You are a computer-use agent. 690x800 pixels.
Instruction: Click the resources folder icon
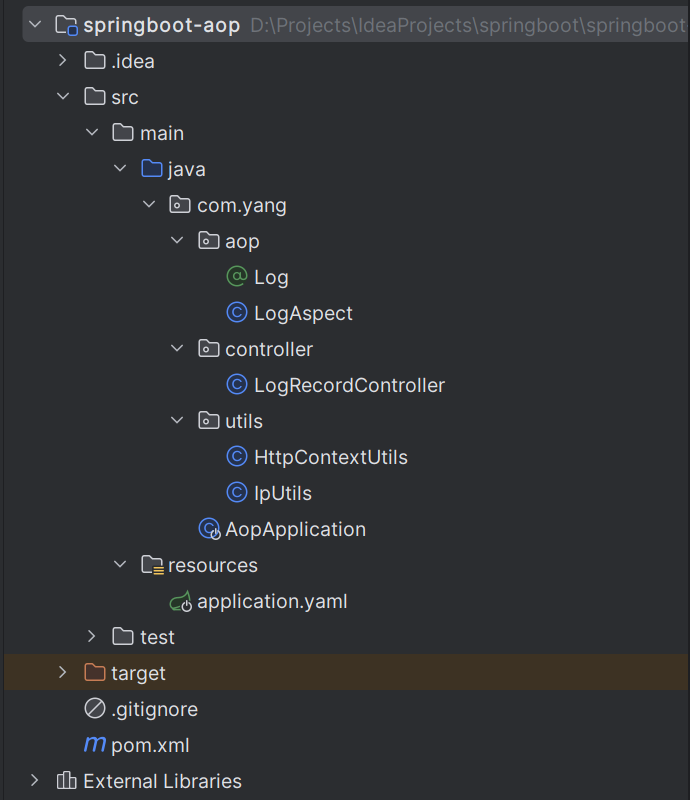[x=152, y=565]
